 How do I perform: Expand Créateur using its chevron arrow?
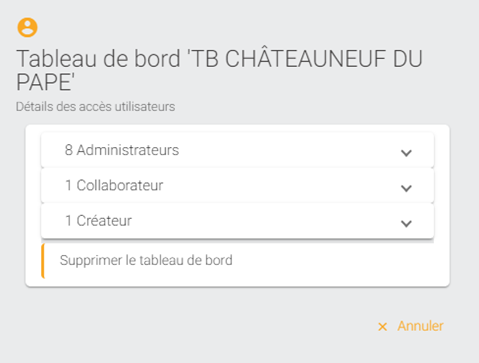pos(406,223)
